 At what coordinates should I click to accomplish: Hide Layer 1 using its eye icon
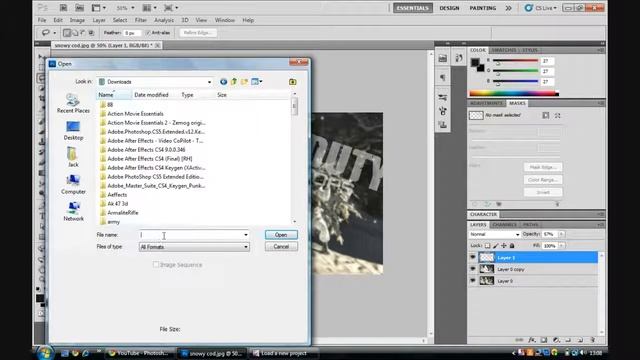click(x=473, y=258)
